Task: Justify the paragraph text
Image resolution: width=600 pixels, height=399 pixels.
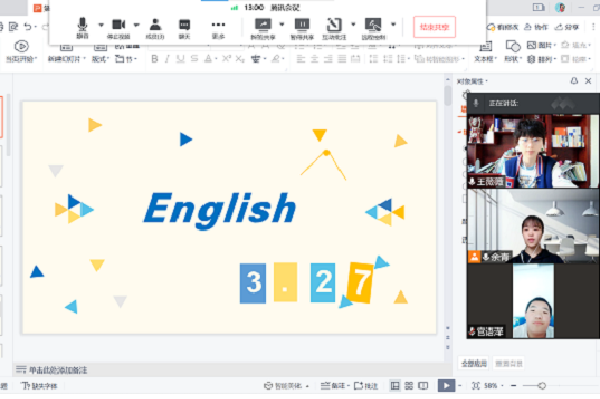Action: pyautogui.click(x=342, y=59)
